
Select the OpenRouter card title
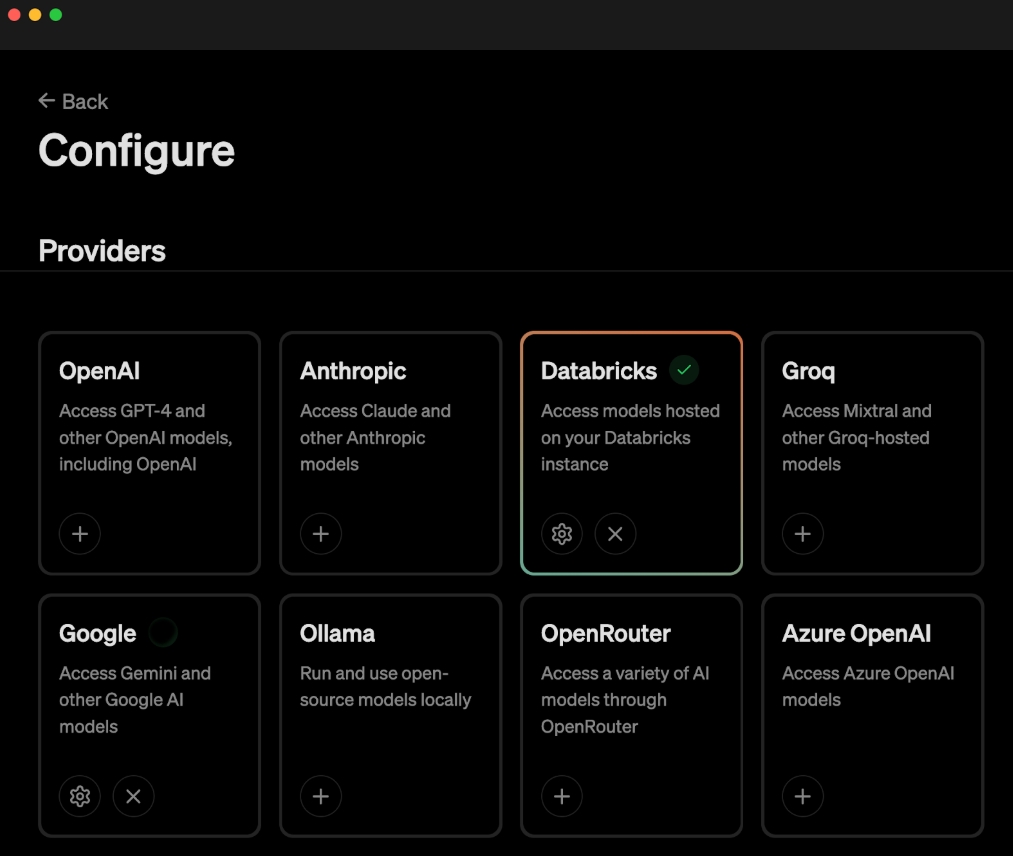click(606, 633)
